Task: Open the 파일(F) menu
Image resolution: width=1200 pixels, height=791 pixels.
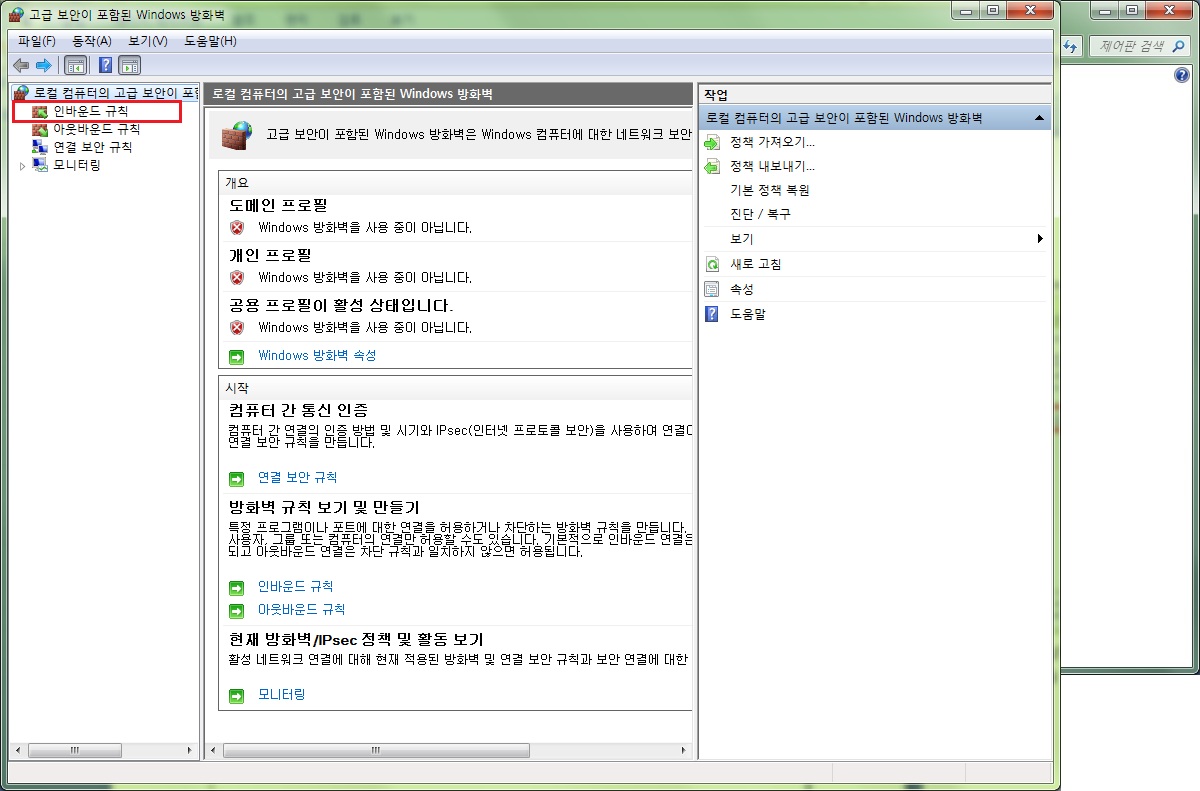Action: [x=37, y=41]
